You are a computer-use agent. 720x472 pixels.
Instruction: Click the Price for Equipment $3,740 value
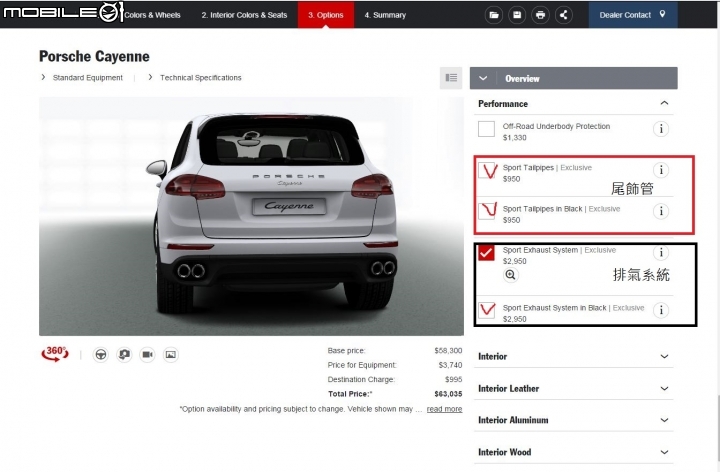[x=450, y=365]
